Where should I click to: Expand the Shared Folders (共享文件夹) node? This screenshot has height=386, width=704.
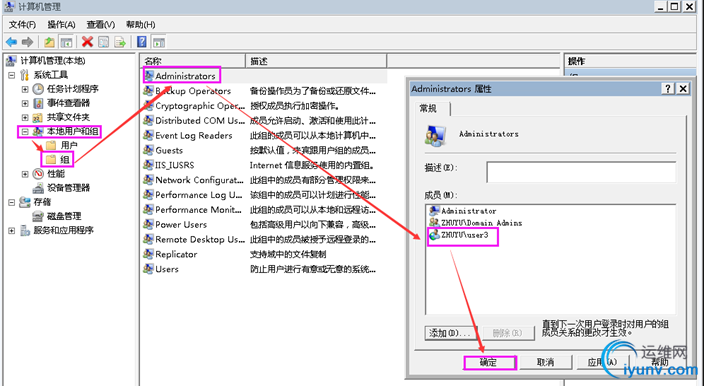tap(25, 118)
